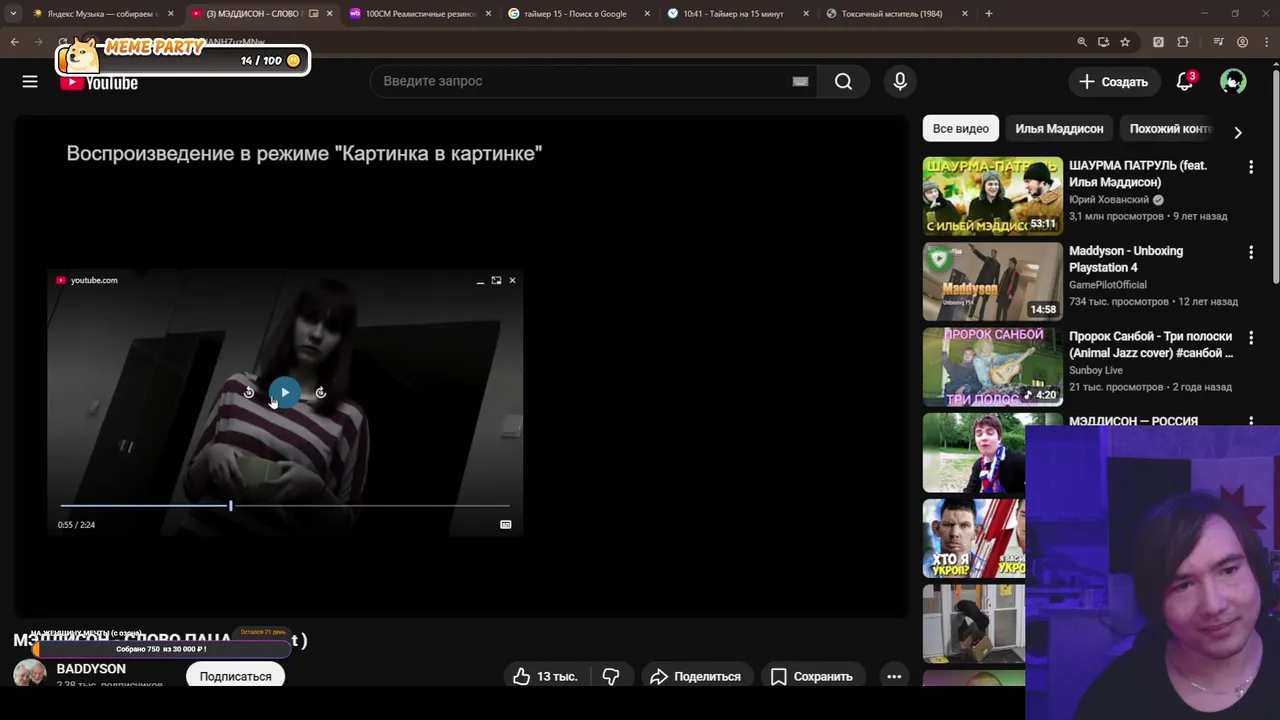Viewport: 1280px width, 720px height.
Task: Open browser zoom magnifier icon
Action: 1081,42
